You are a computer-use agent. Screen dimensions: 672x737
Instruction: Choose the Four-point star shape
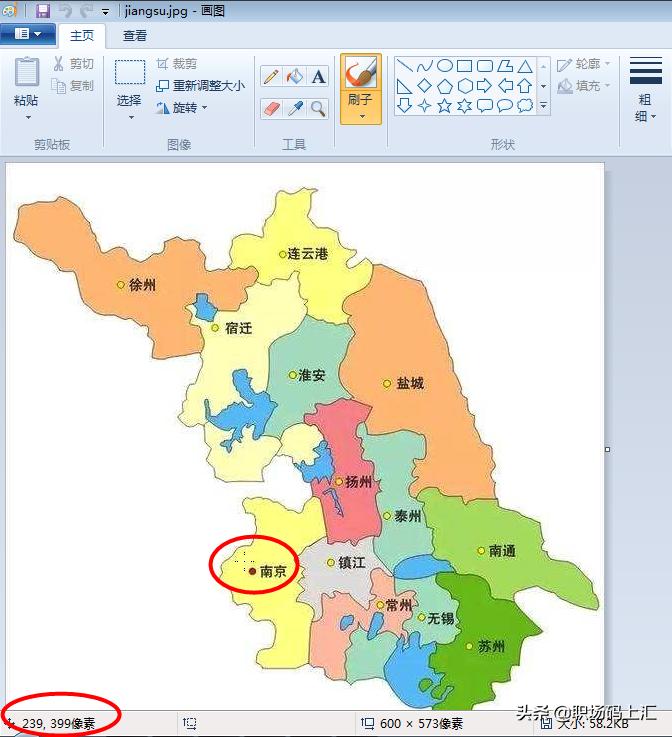click(x=424, y=106)
